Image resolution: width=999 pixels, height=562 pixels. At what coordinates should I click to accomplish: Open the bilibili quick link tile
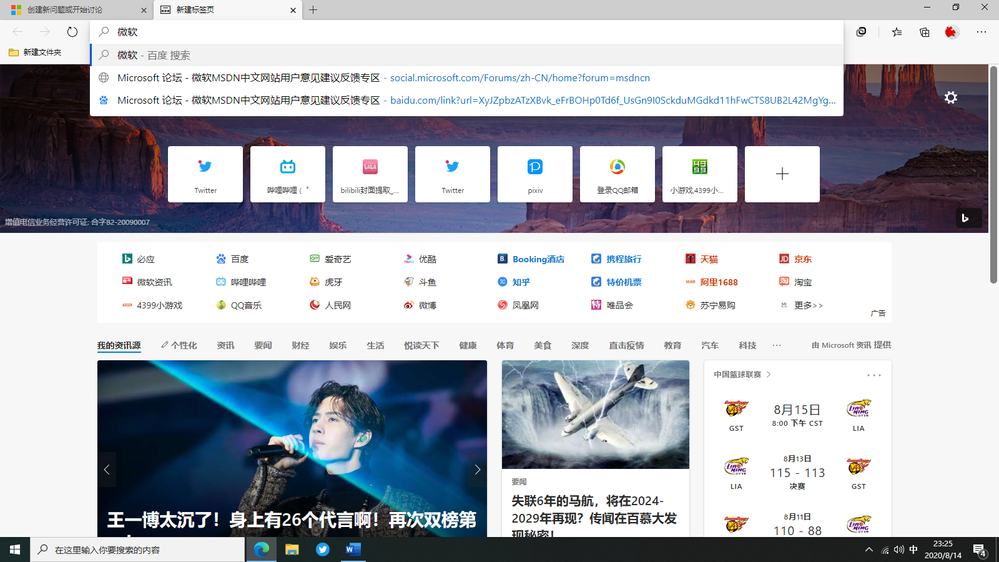pyautogui.click(x=287, y=174)
